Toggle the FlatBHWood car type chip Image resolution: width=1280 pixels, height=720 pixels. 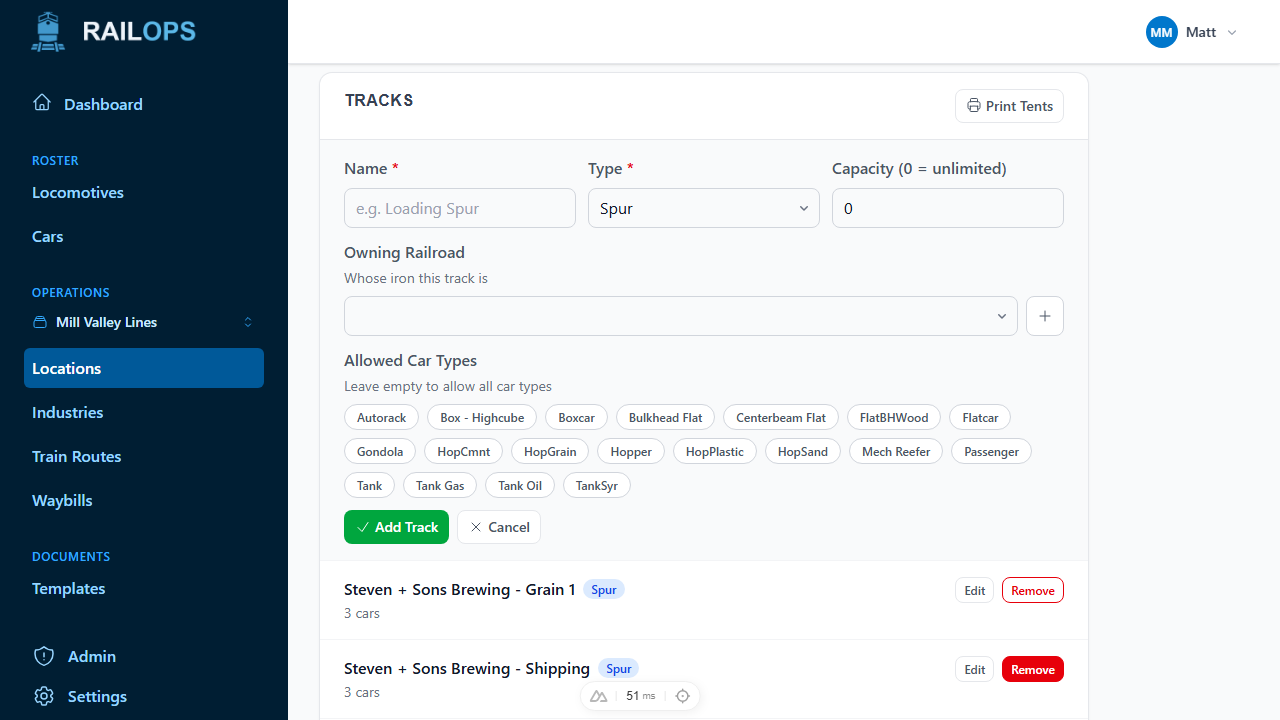click(x=894, y=418)
